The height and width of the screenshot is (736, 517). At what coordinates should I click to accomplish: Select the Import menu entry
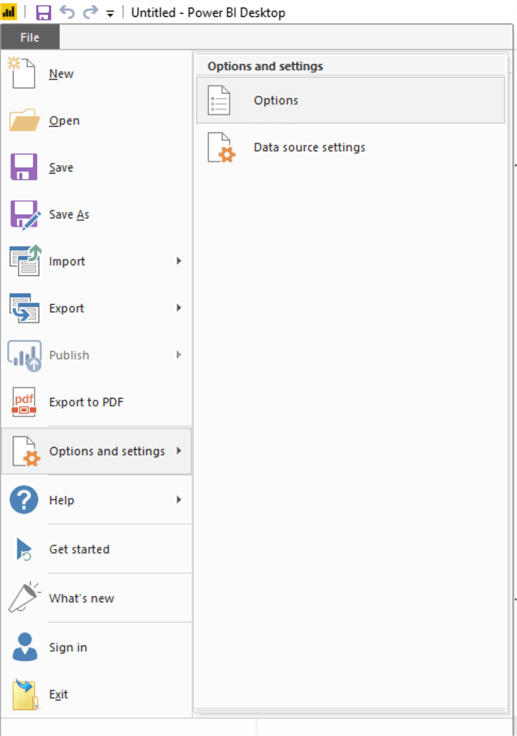coord(96,261)
